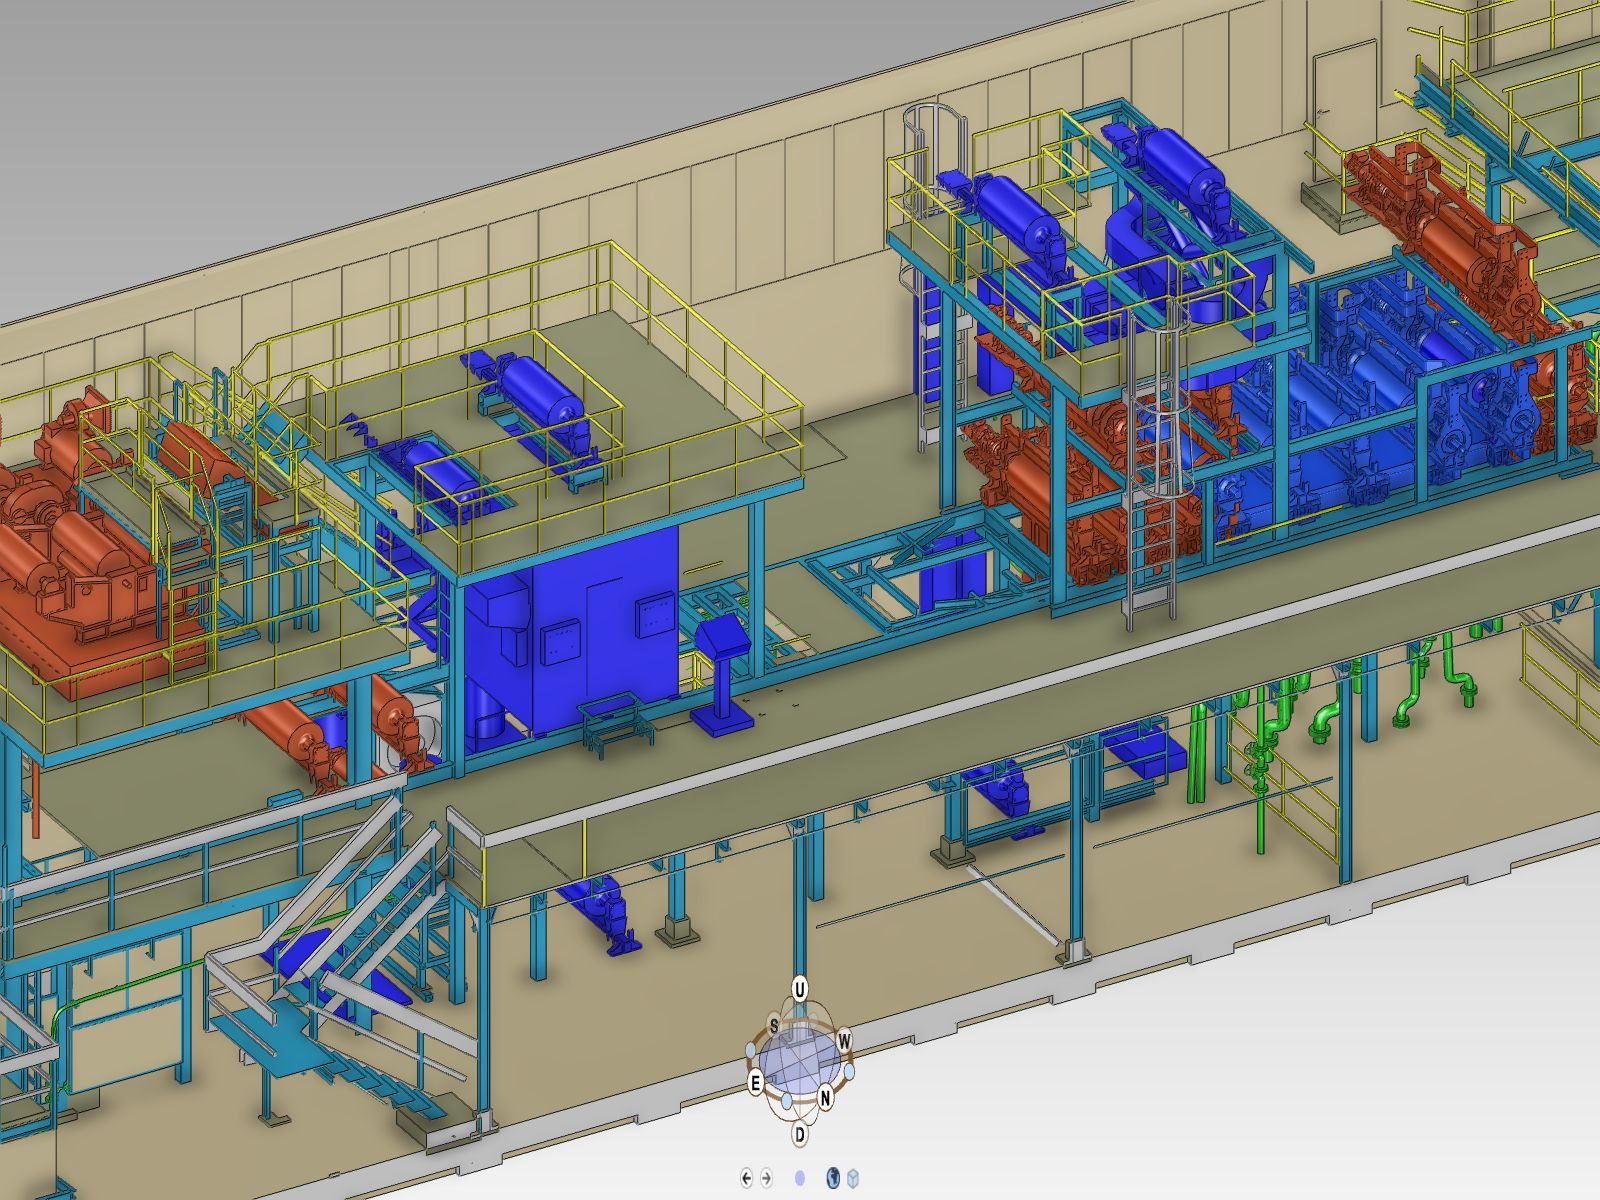The image size is (1600, 1200).
Task: Switch to cube navigation mode icon
Action: click(x=853, y=1178)
